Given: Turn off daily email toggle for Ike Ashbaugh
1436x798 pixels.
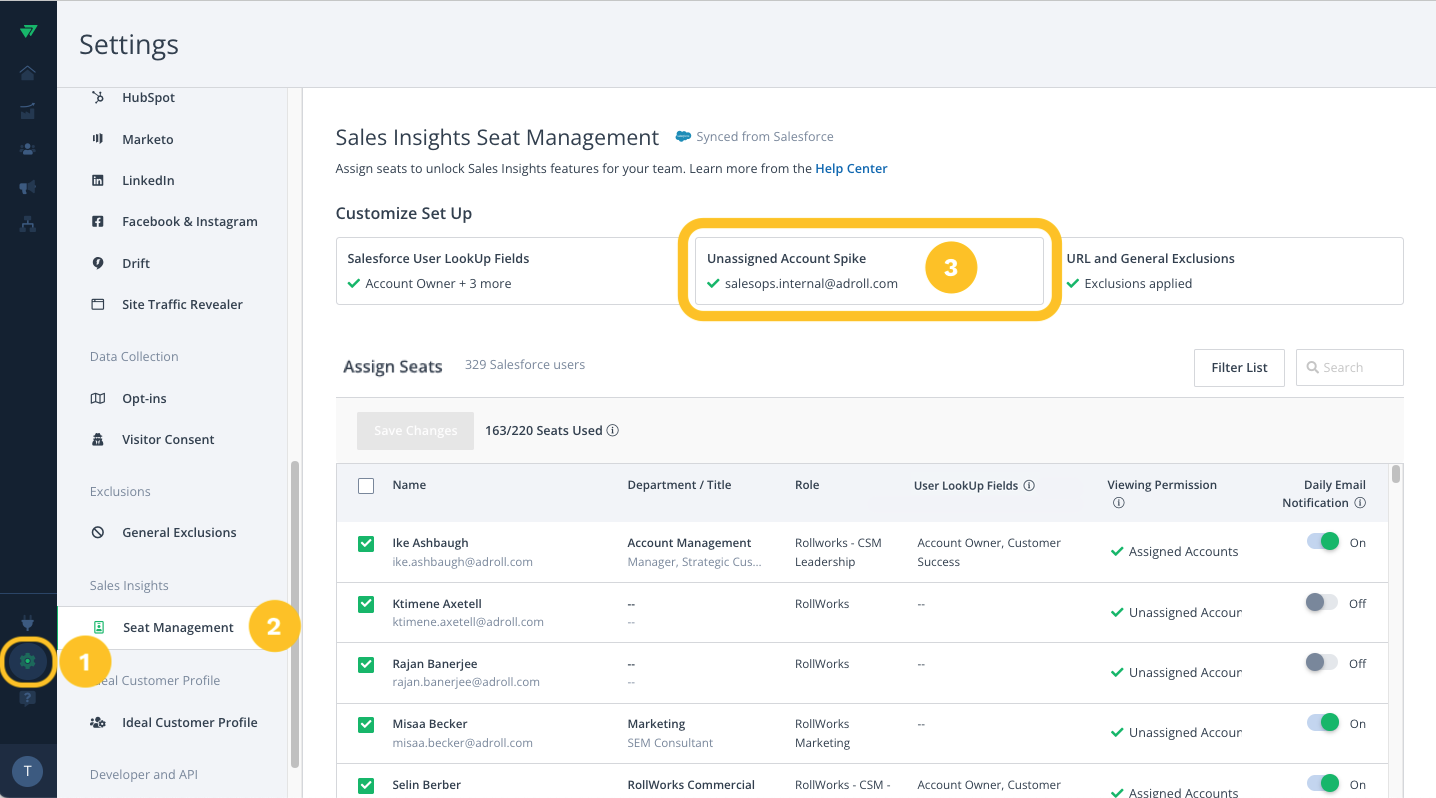Looking at the screenshot, I should point(1322,542).
